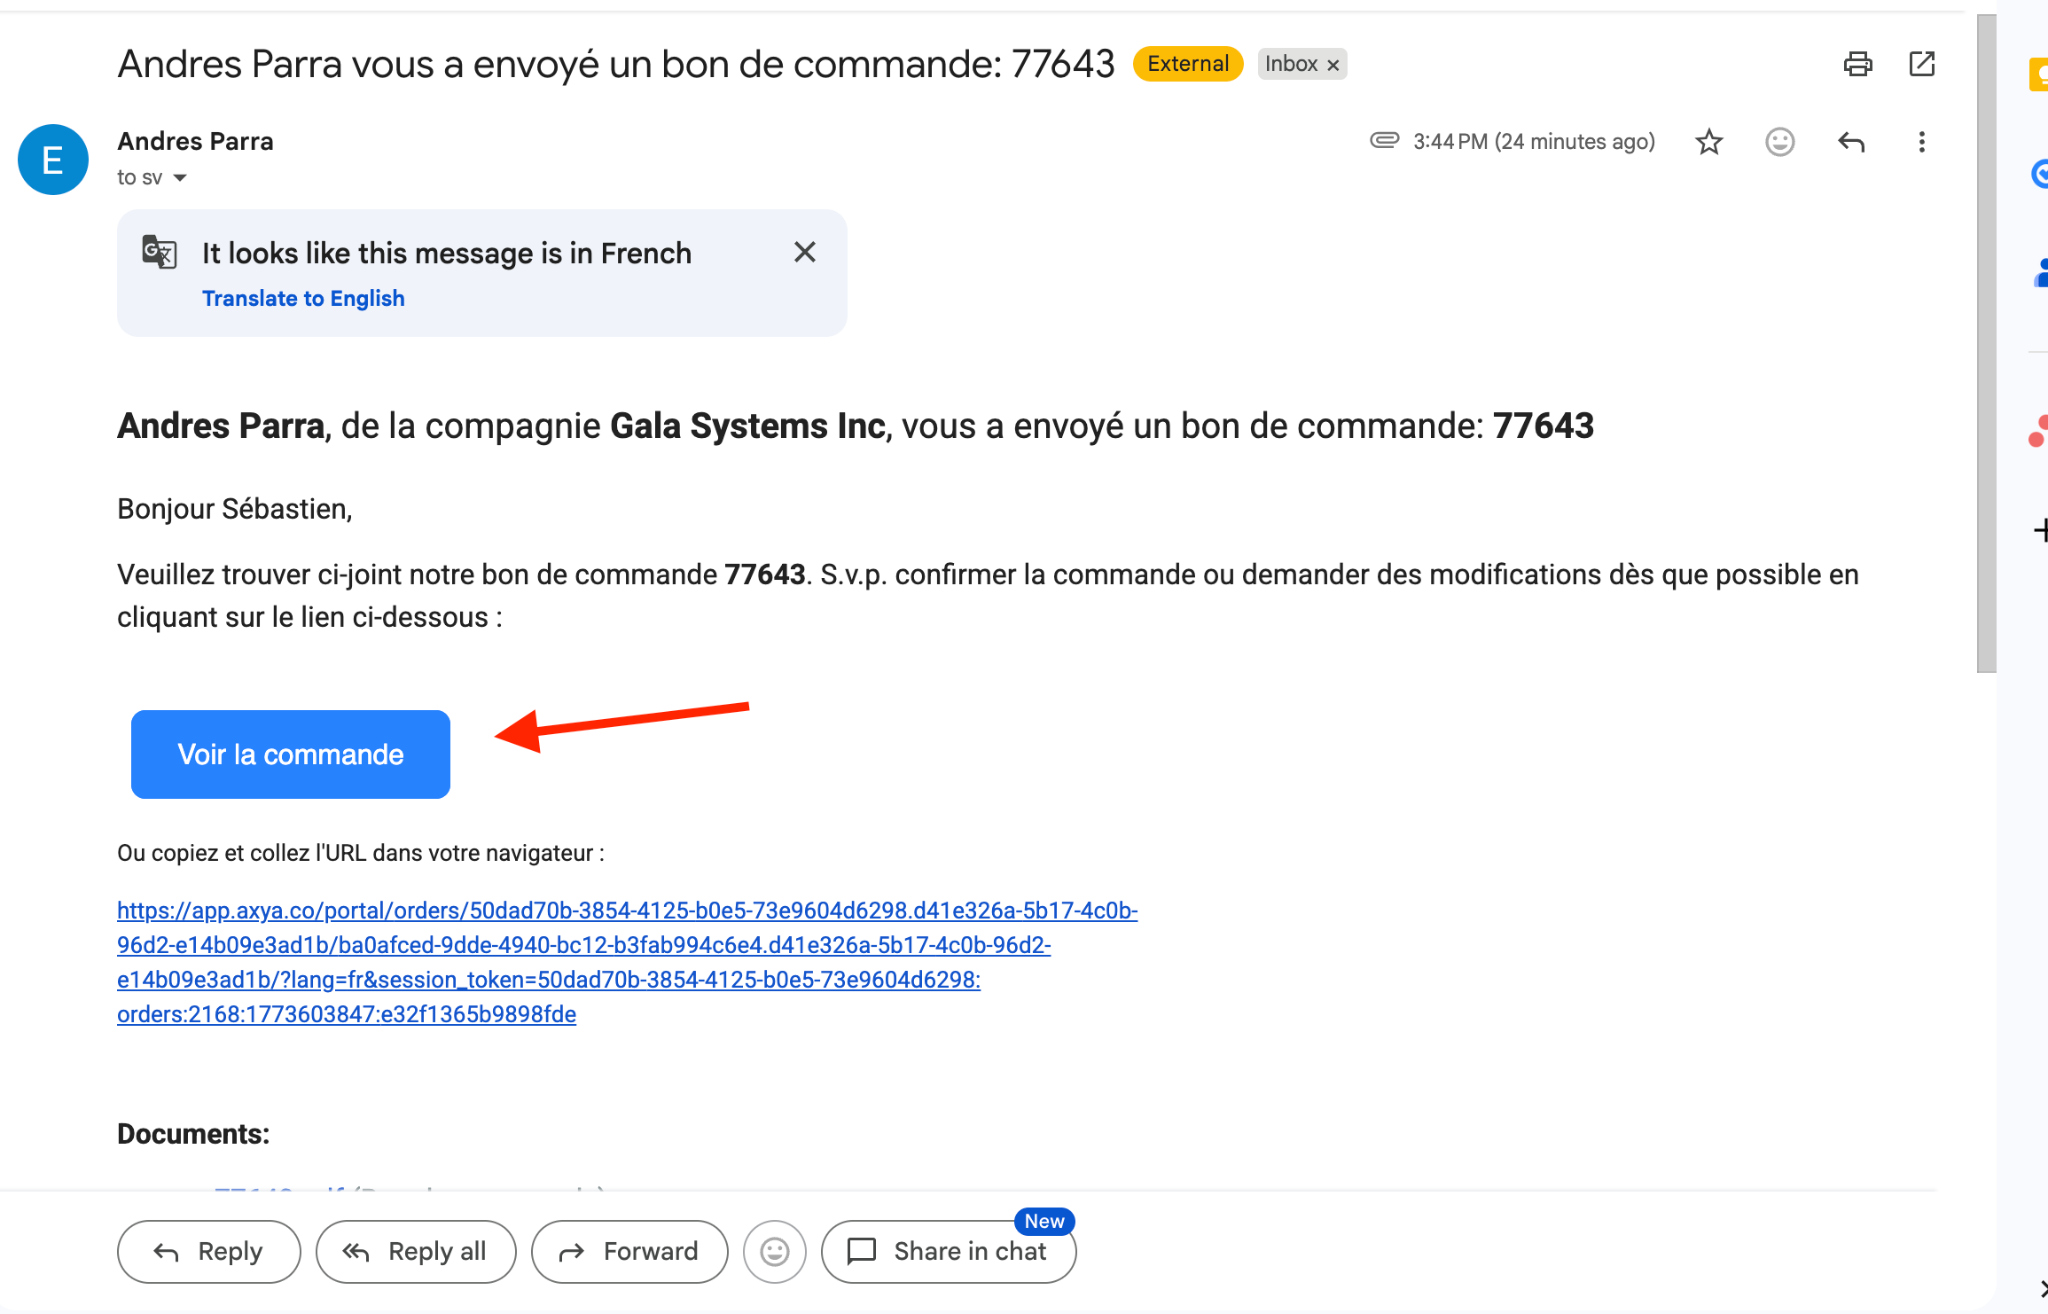Add an emoji reaction to the message
This screenshot has width=2048, height=1314.
(x=1780, y=142)
